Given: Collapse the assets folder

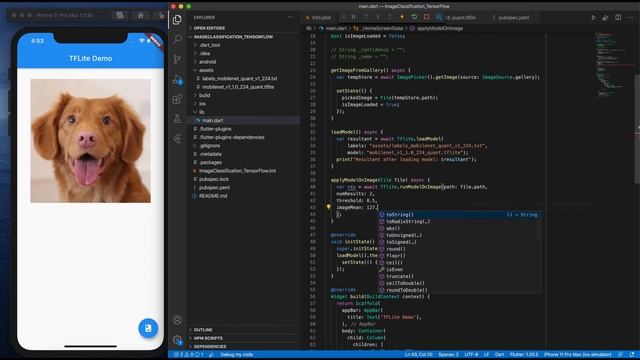Looking at the screenshot, I should [x=206, y=70].
